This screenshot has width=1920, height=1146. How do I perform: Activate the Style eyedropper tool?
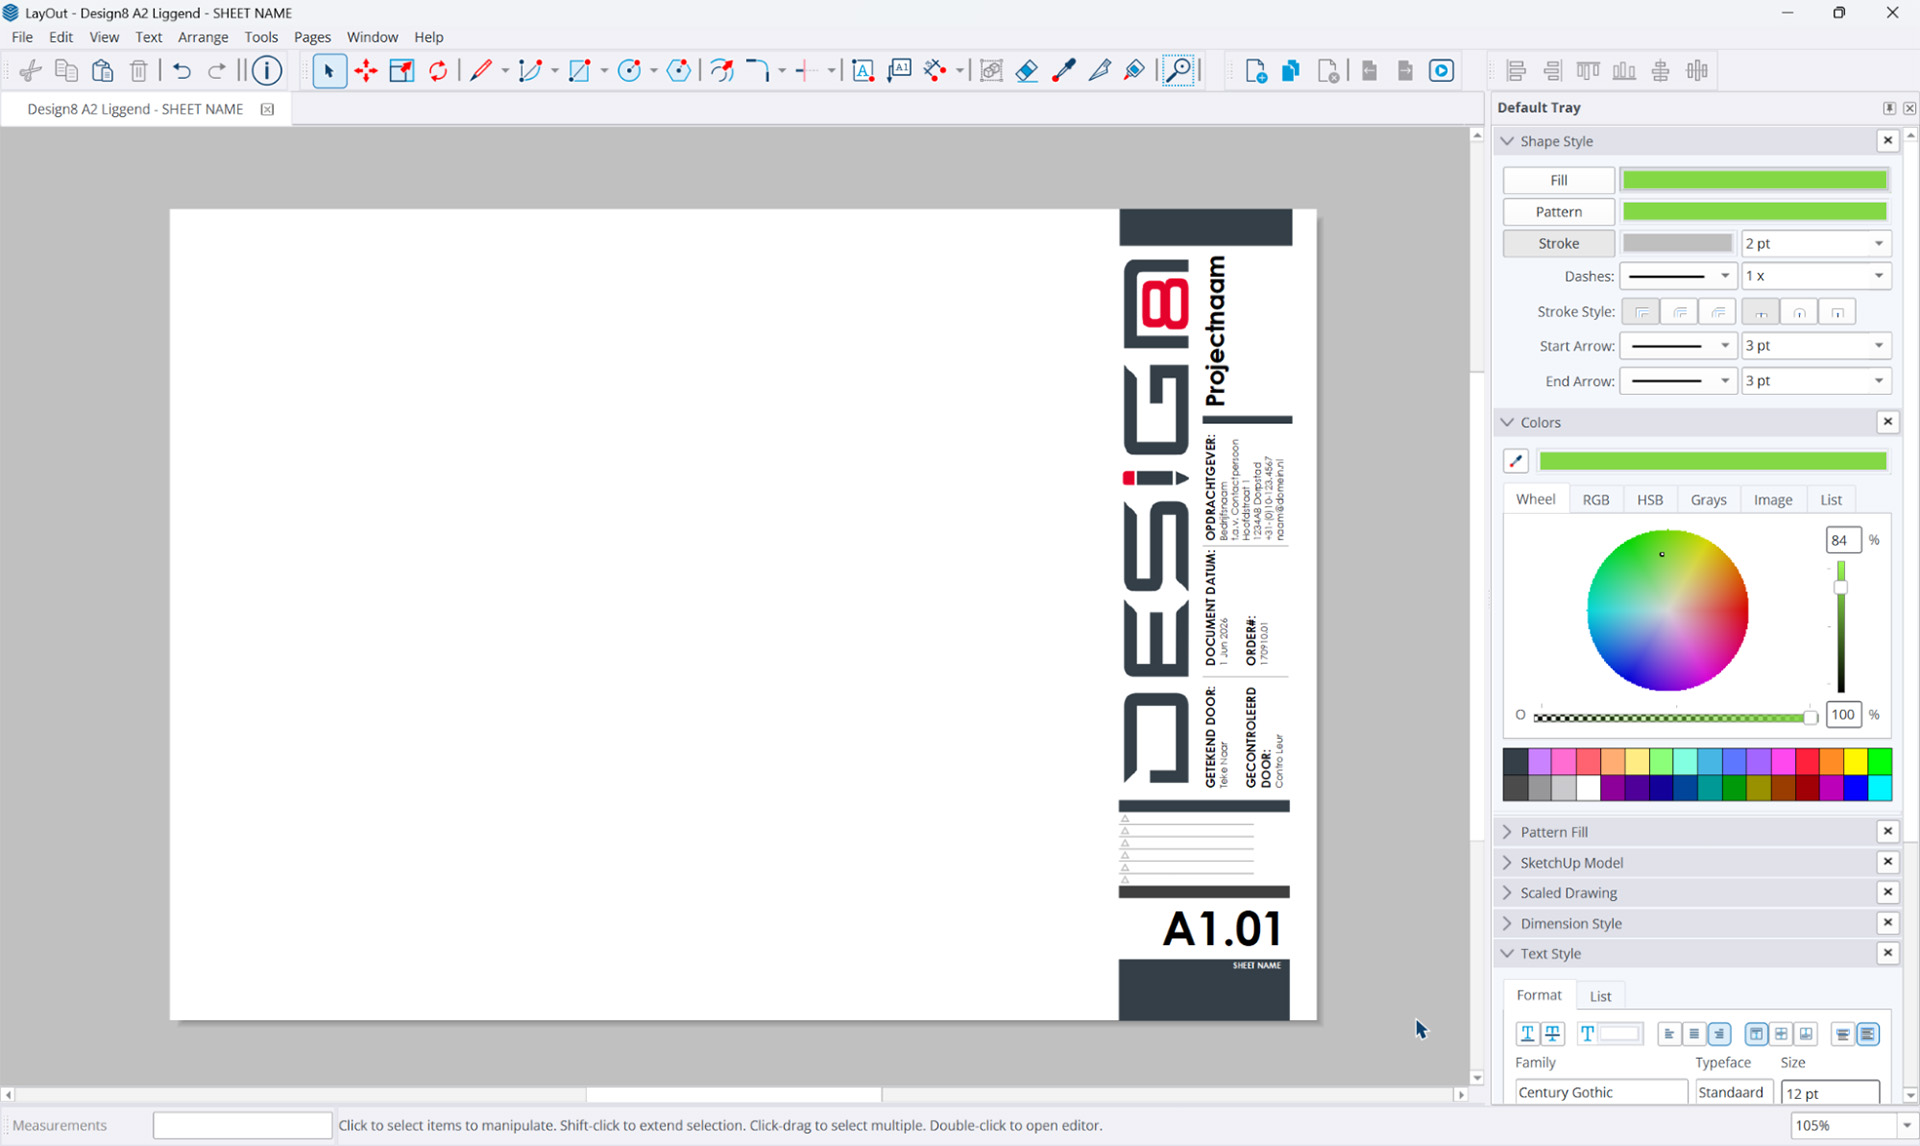pyautogui.click(x=1063, y=71)
